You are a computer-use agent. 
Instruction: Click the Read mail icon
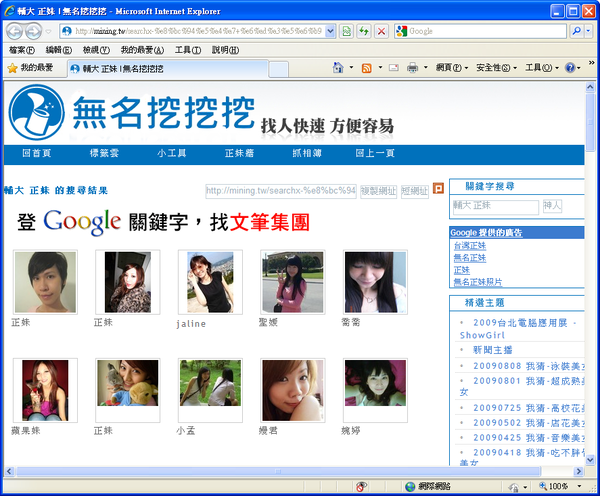[394, 68]
